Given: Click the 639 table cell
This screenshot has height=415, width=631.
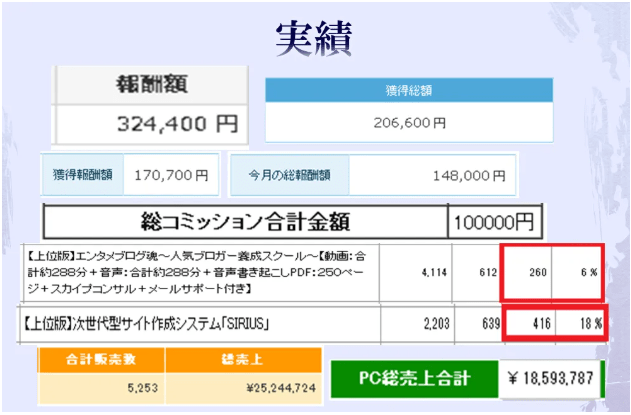Looking at the screenshot, I should coord(491,324).
